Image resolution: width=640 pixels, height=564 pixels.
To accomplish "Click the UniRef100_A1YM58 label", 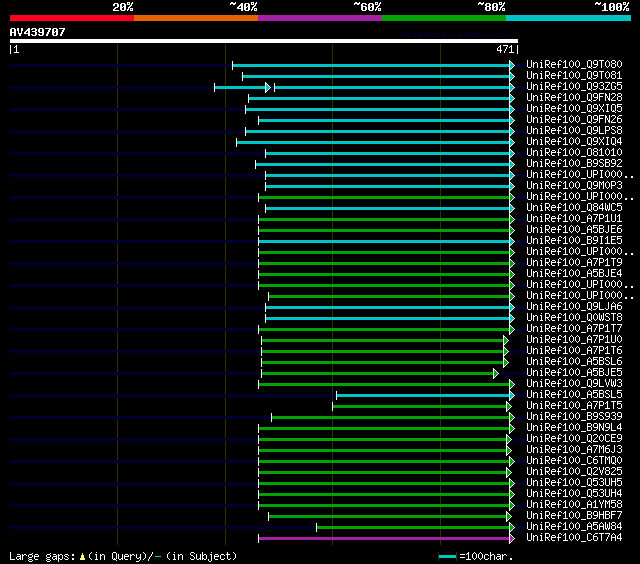I will pyautogui.click(x=574, y=505).
